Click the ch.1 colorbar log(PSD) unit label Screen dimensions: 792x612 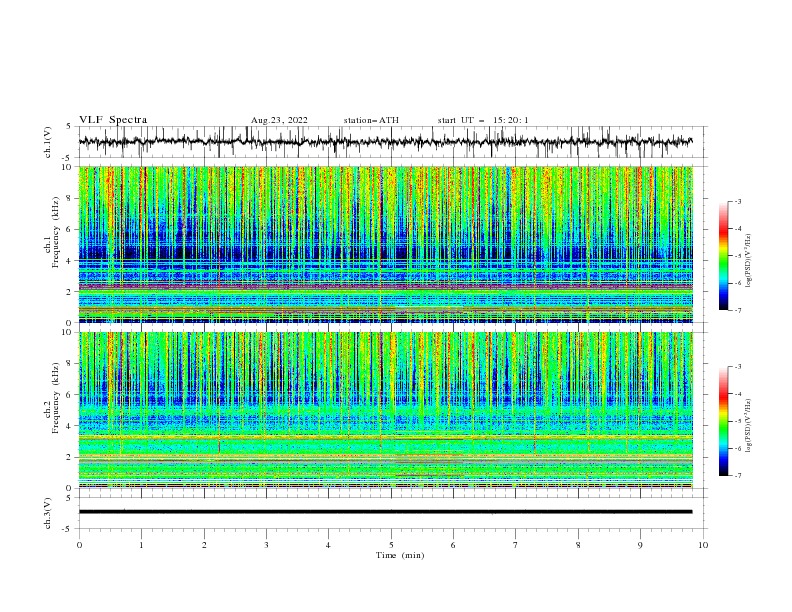point(749,261)
